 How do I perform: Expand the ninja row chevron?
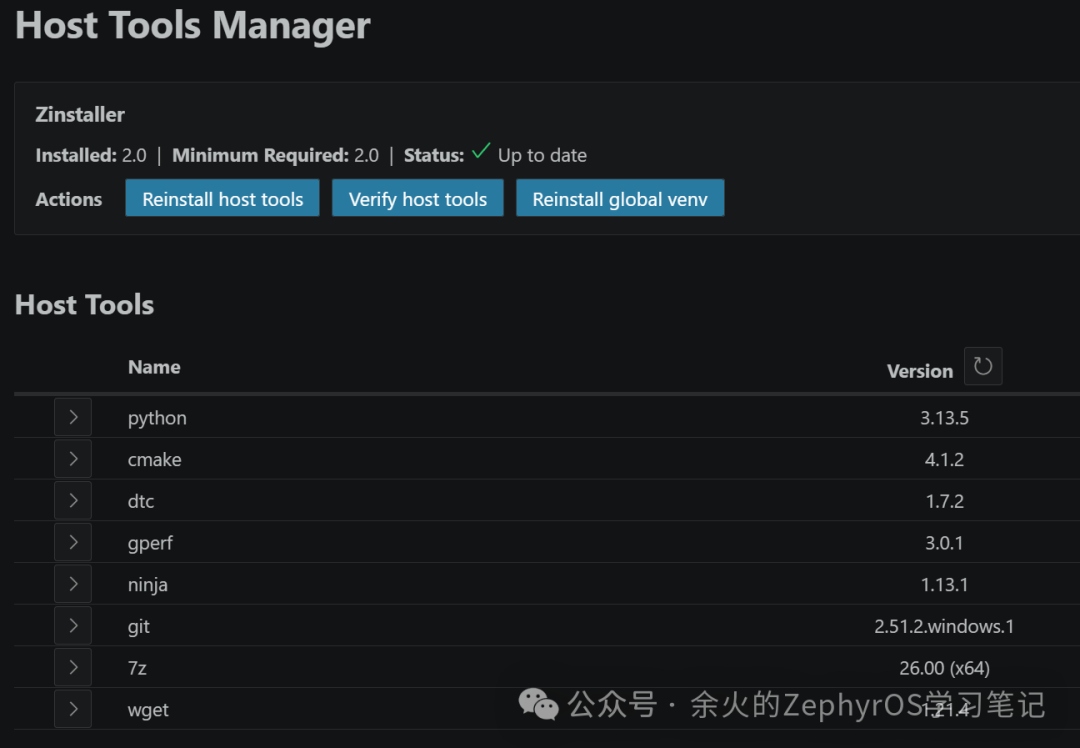73,584
